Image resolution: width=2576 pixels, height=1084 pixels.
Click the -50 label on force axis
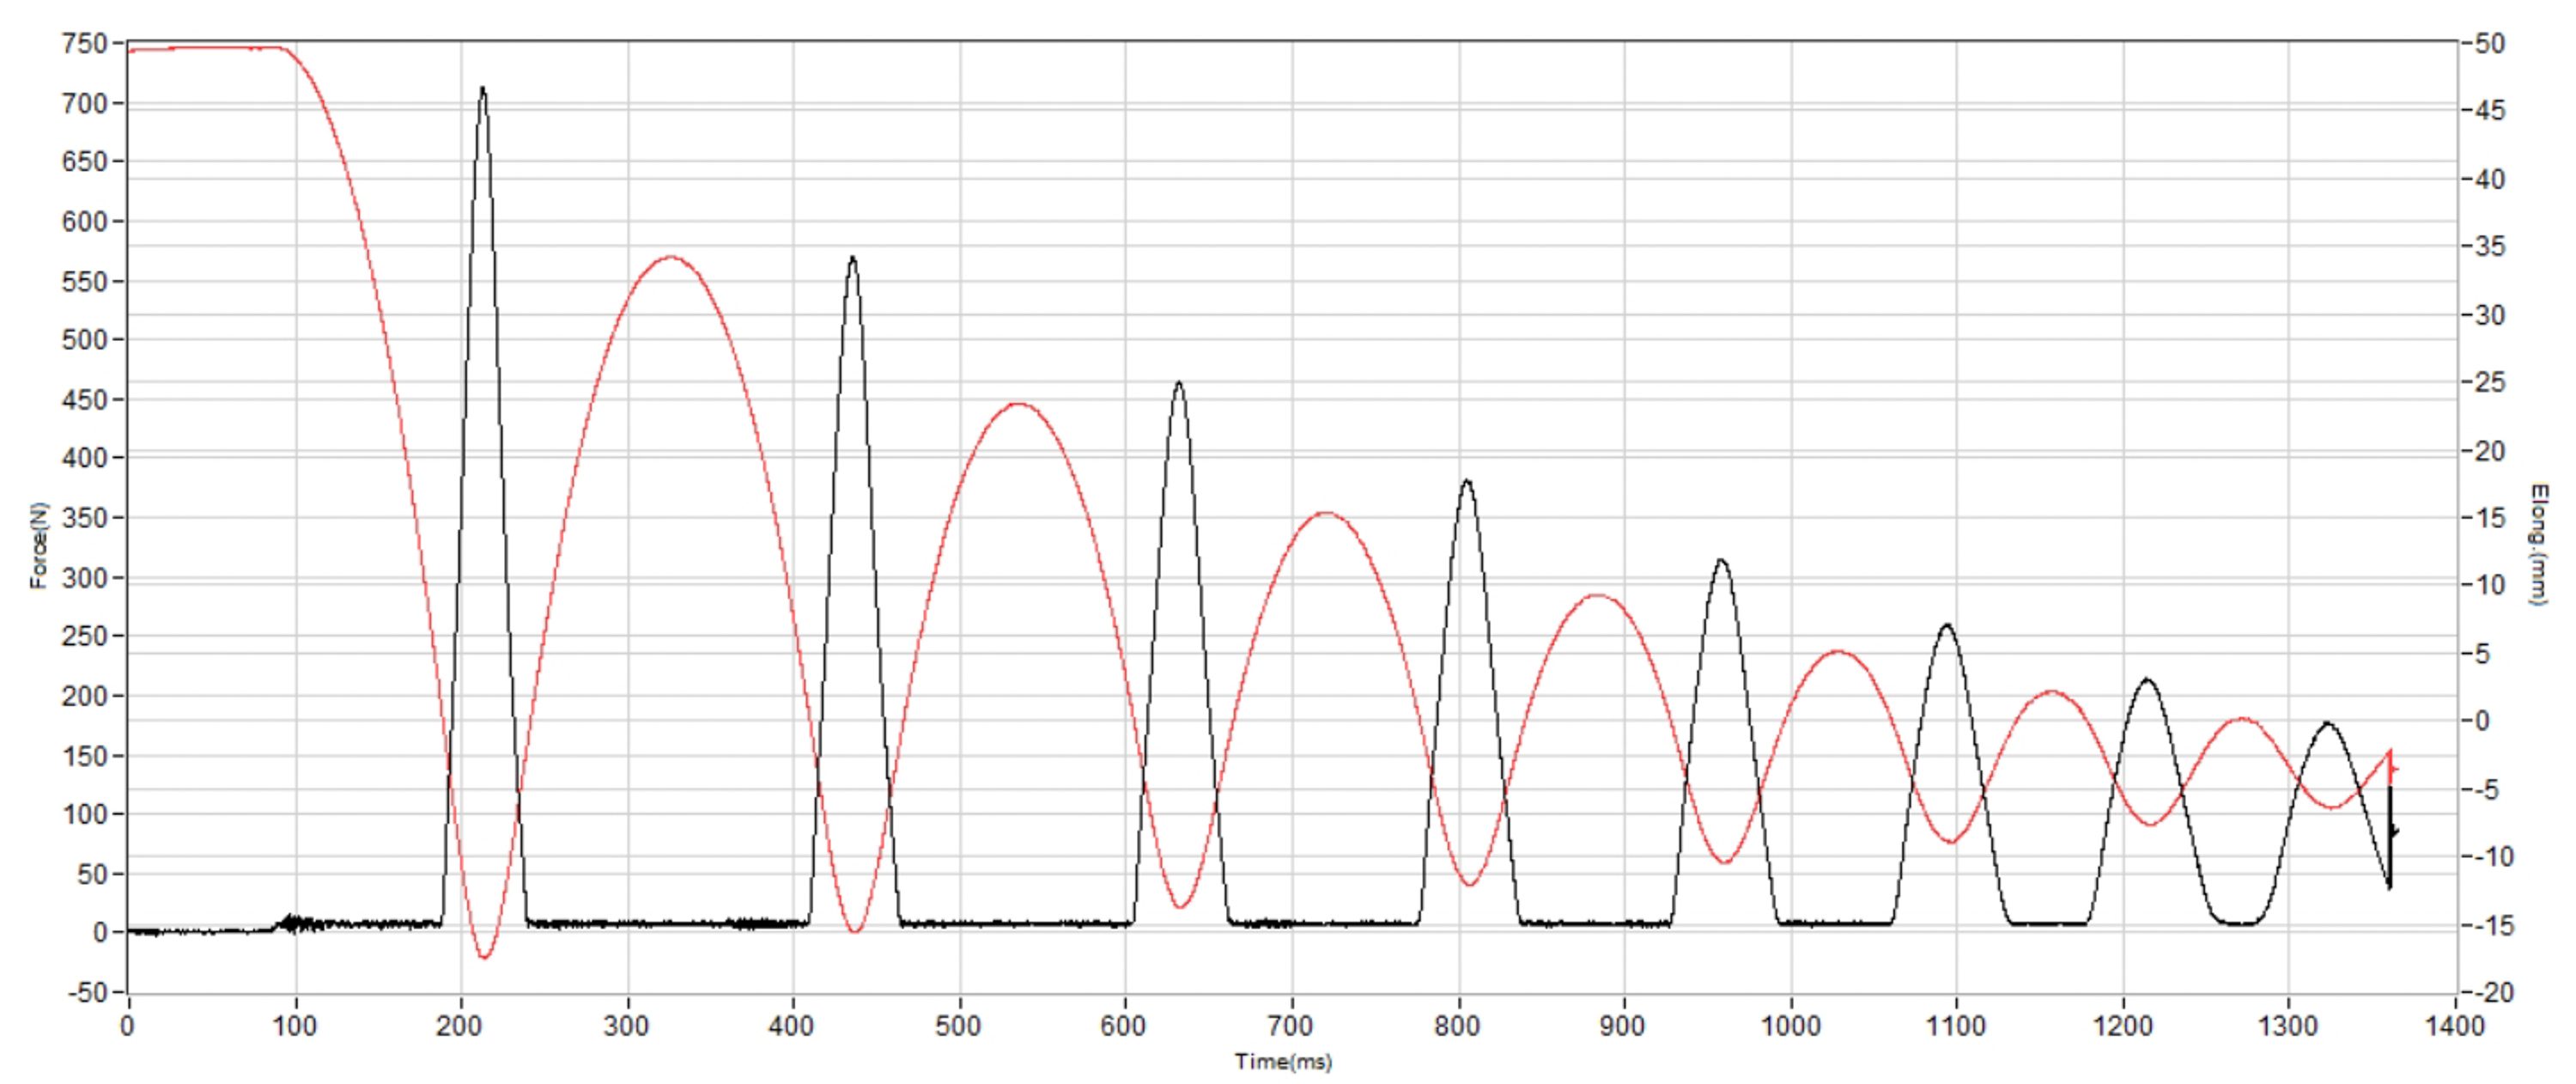tap(86, 993)
